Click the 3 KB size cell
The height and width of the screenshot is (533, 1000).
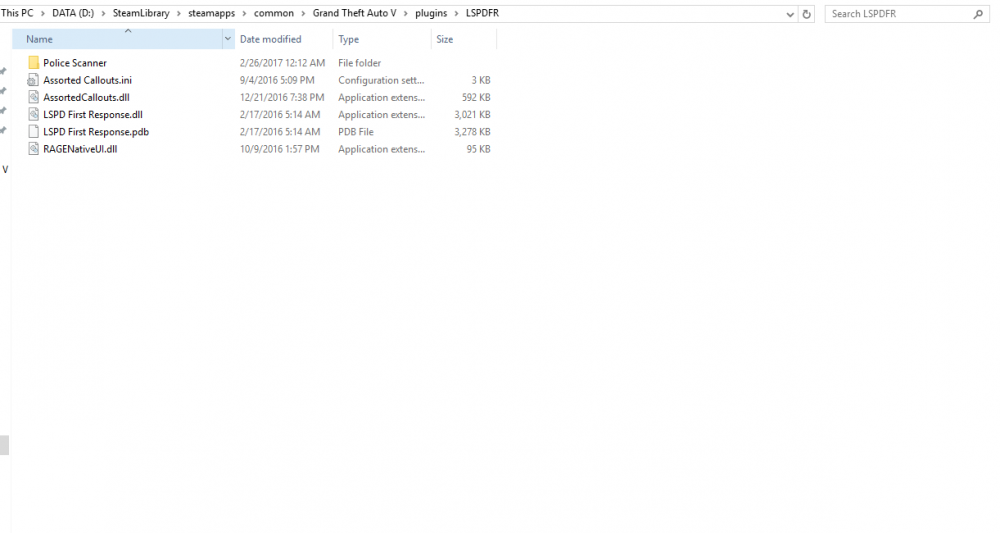coord(481,80)
